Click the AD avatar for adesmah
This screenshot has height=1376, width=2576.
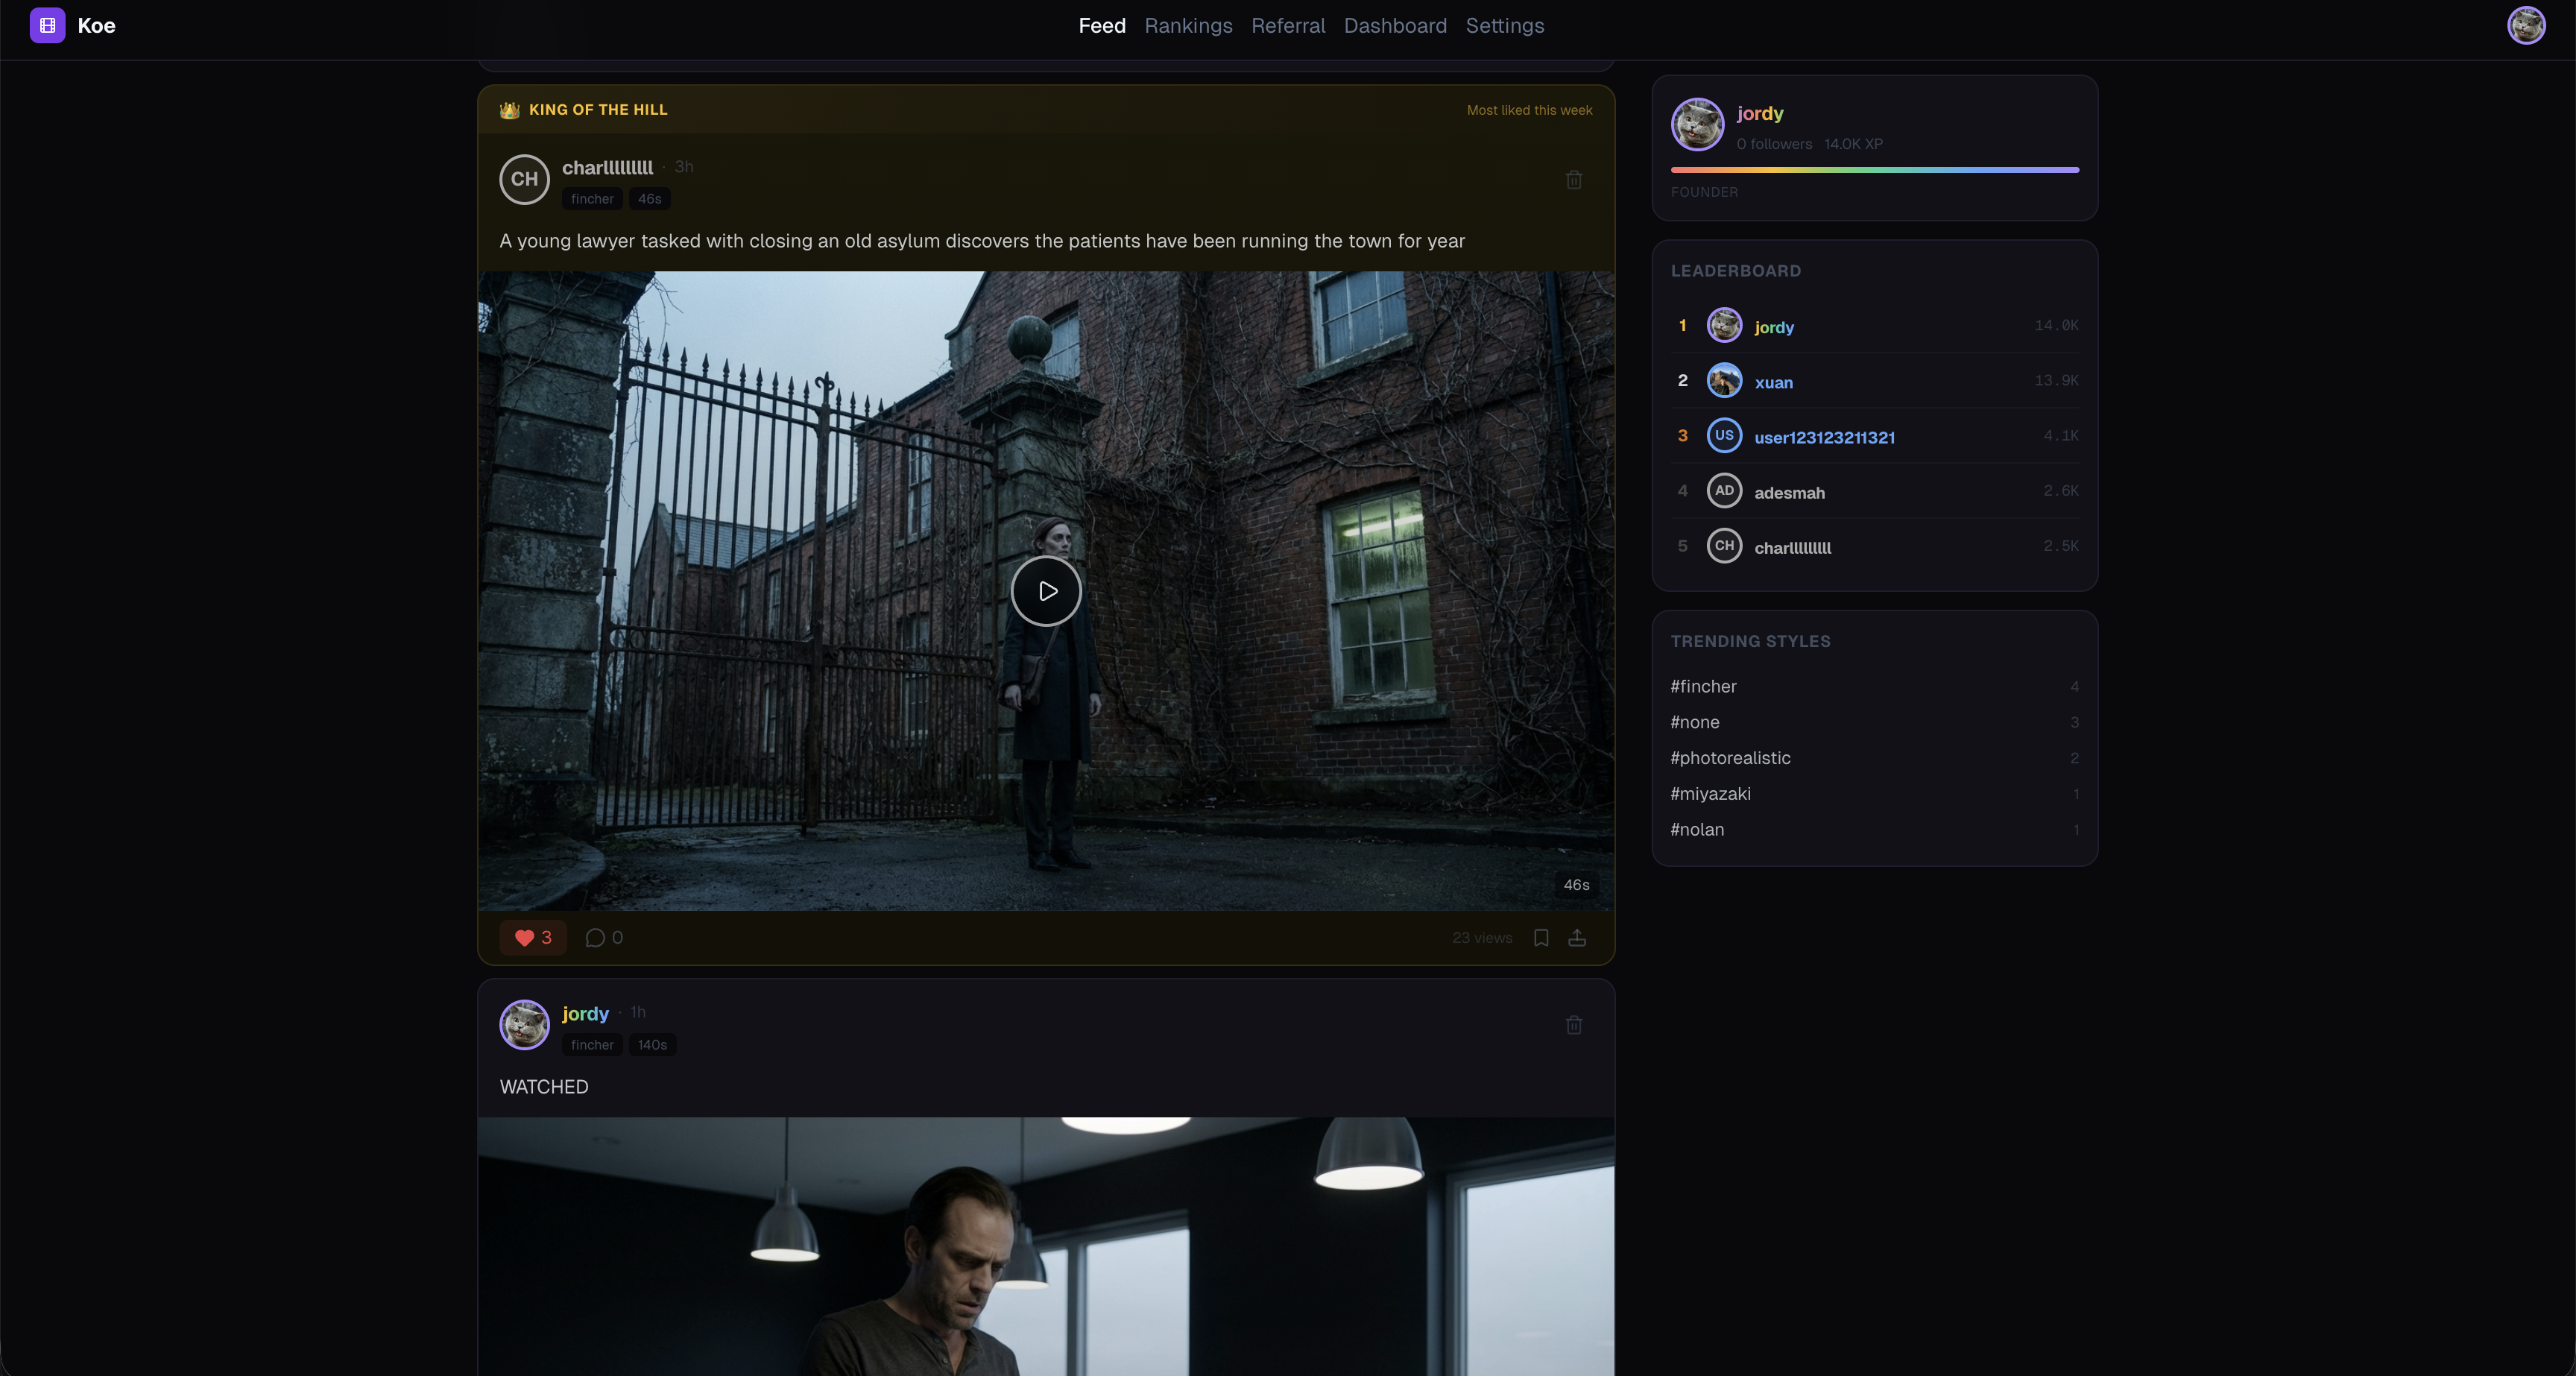(1724, 490)
